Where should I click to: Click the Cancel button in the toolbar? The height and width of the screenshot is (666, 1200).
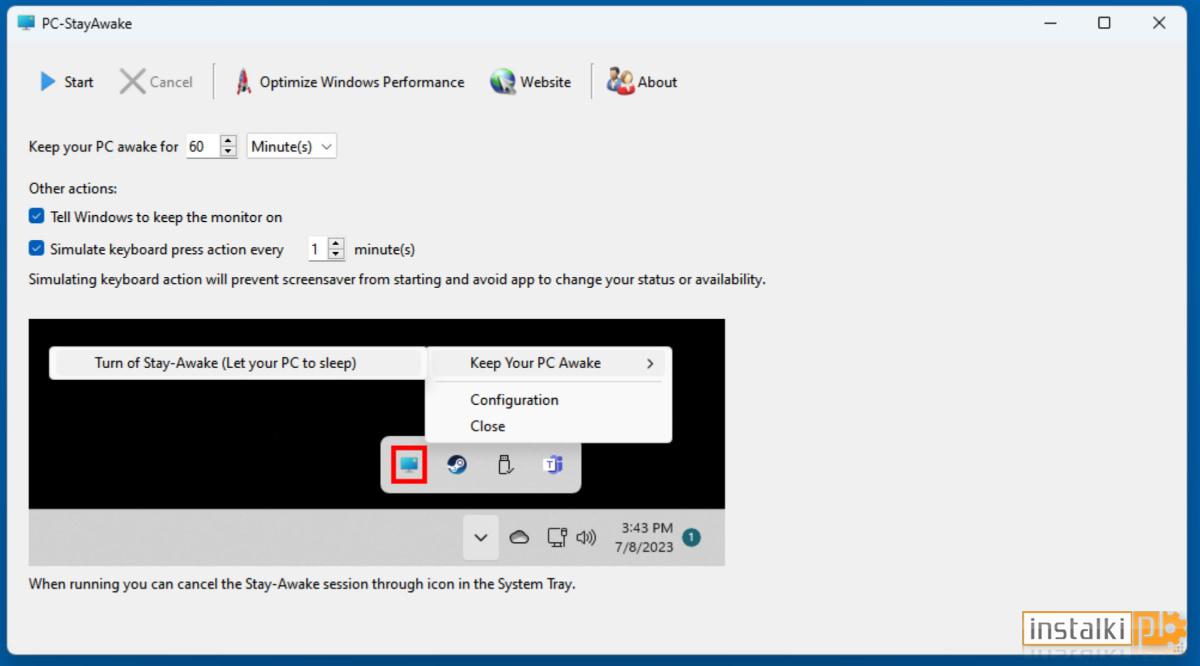tap(156, 82)
